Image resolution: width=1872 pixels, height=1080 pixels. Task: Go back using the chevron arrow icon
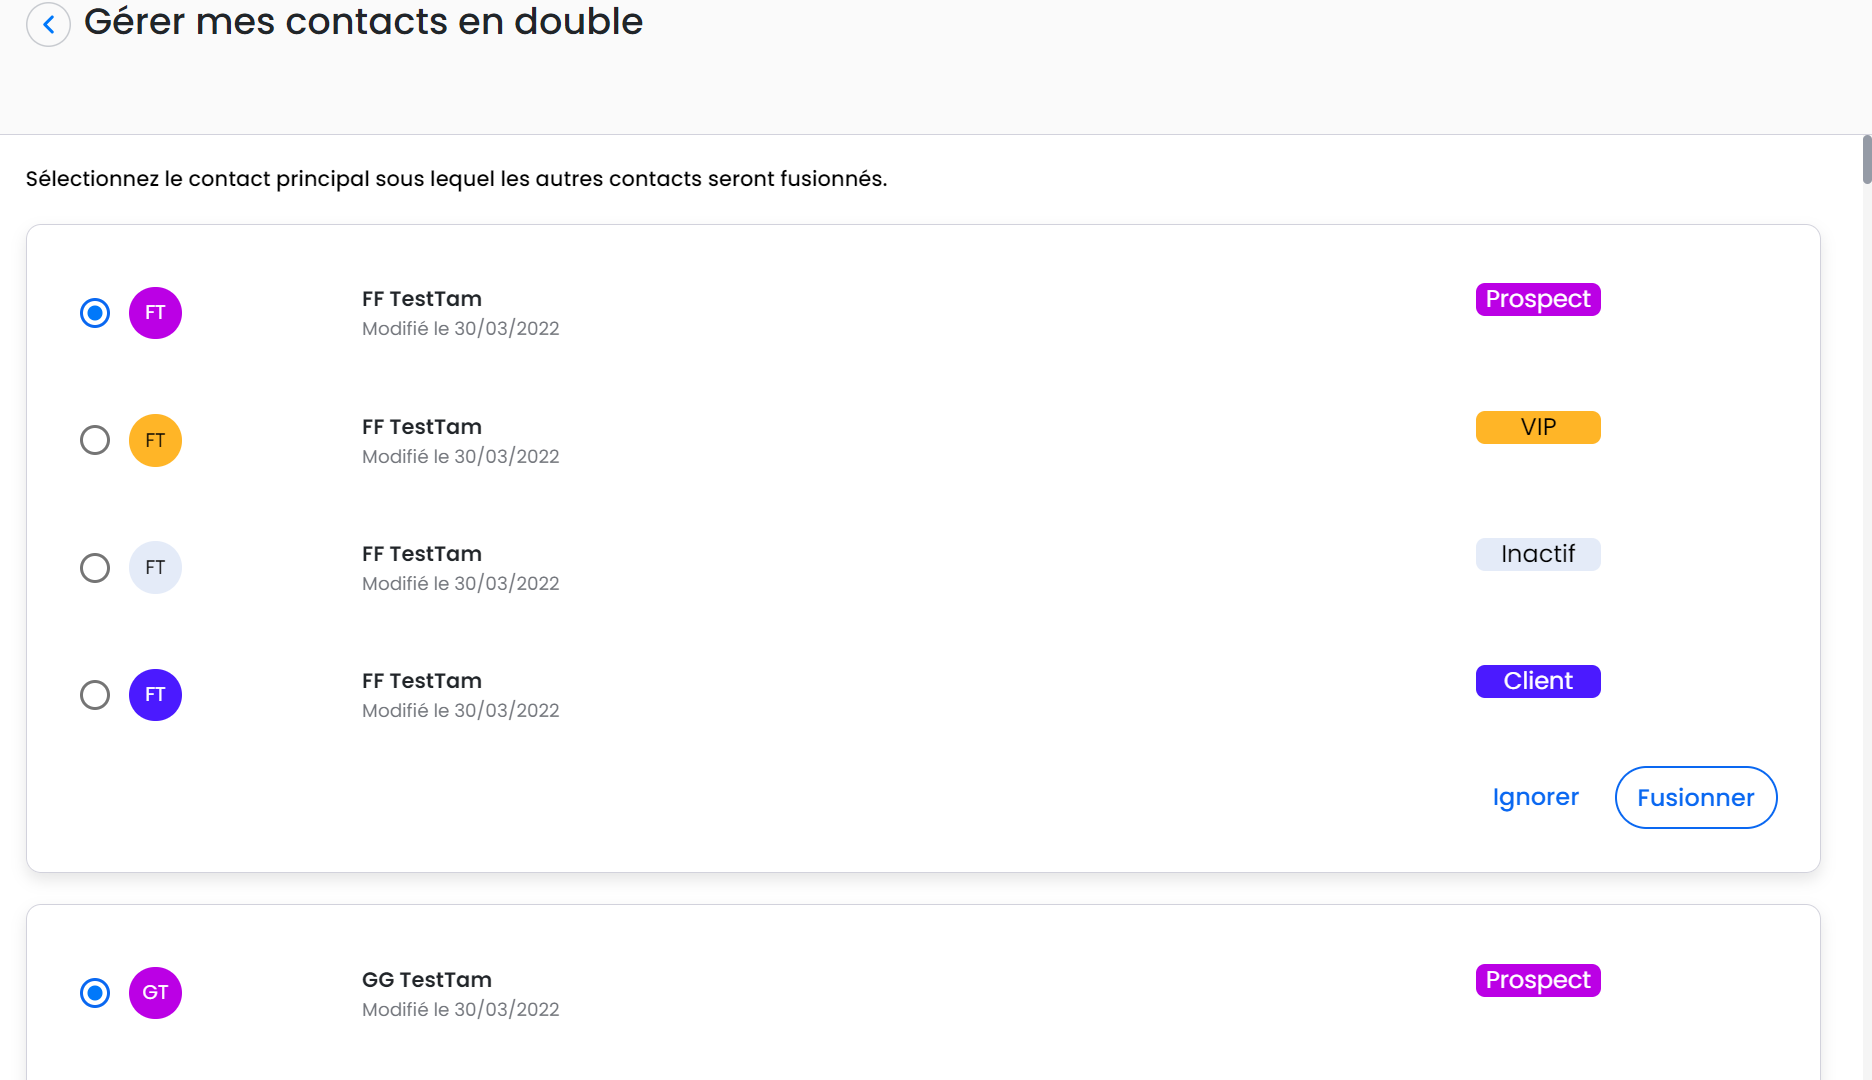pos(48,24)
